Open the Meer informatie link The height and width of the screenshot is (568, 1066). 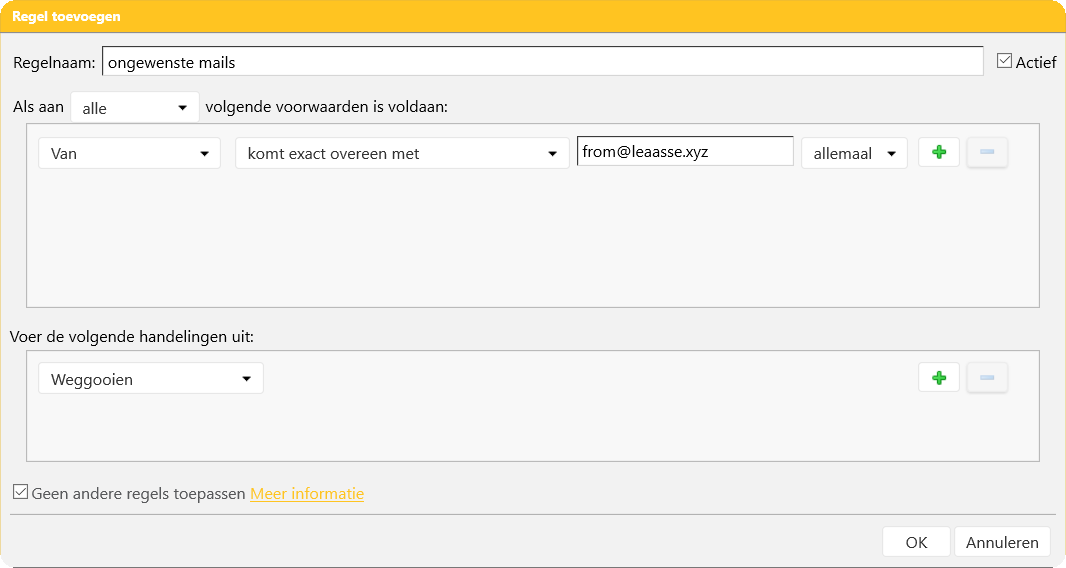pos(307,494)
